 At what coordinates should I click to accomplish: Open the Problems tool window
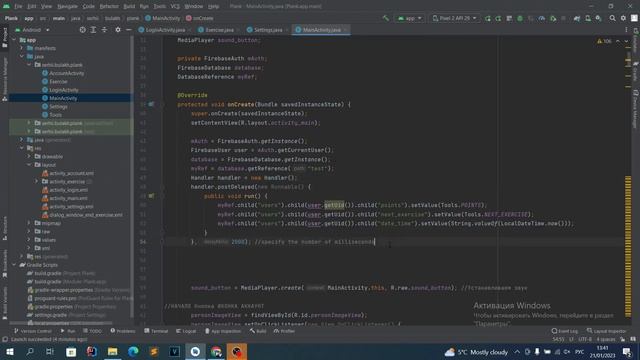point(122,331)
